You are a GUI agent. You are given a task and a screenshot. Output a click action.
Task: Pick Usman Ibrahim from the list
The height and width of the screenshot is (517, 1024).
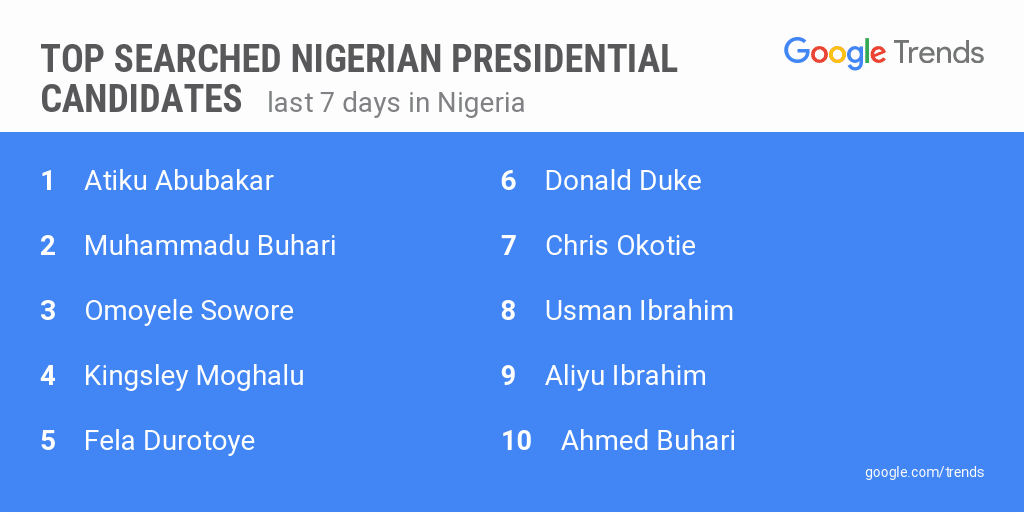pyautogui.click(x=639, y=311)
